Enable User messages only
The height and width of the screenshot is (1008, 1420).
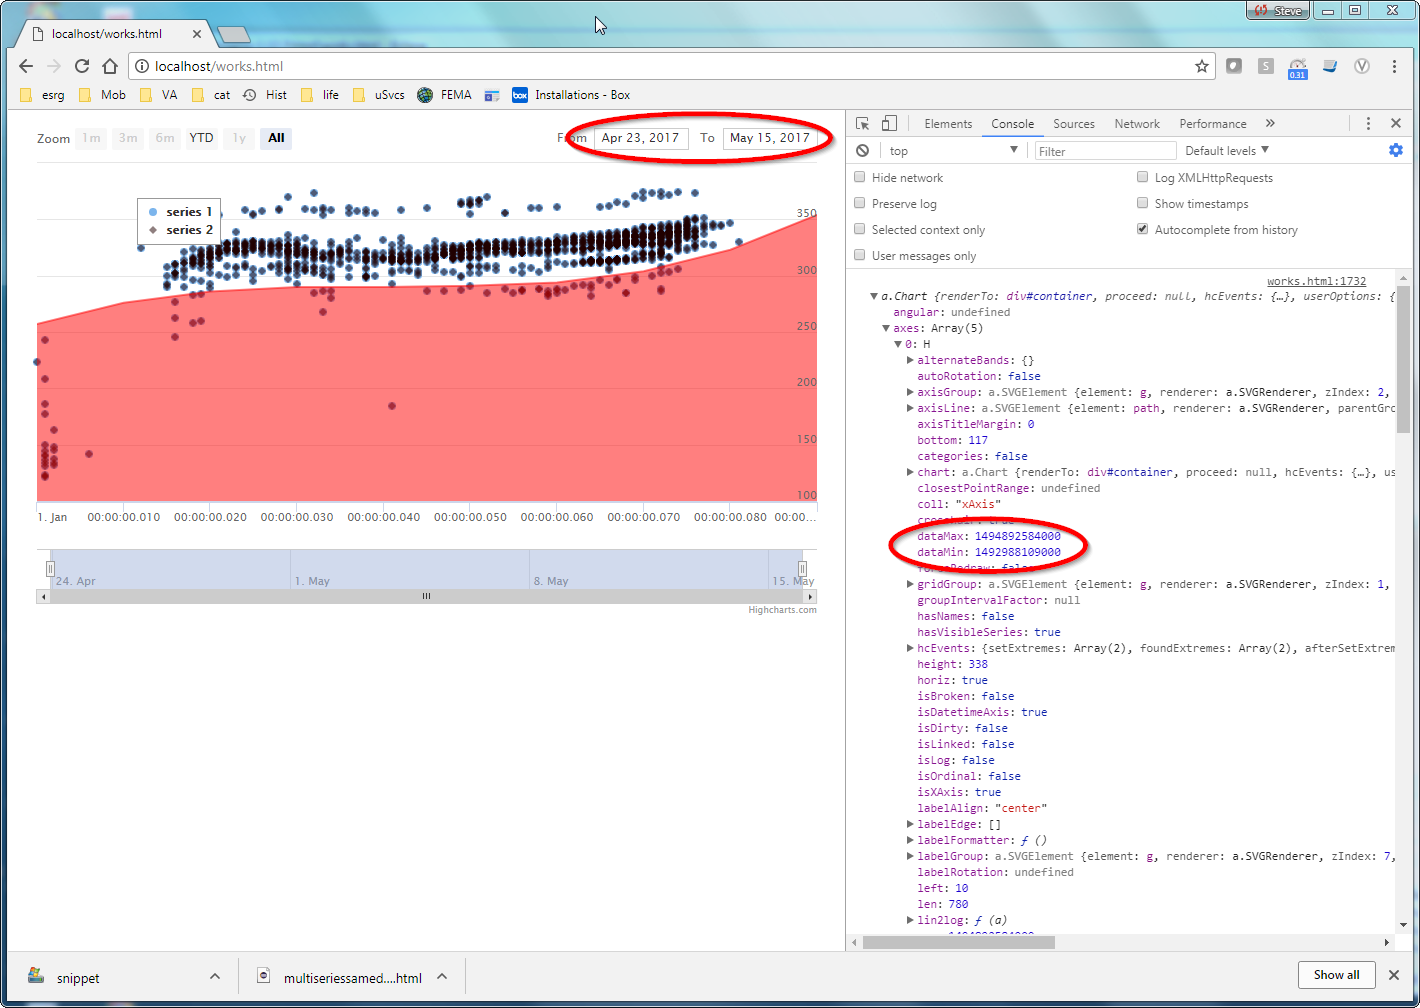pyautogui.click(x=860, y=255)
